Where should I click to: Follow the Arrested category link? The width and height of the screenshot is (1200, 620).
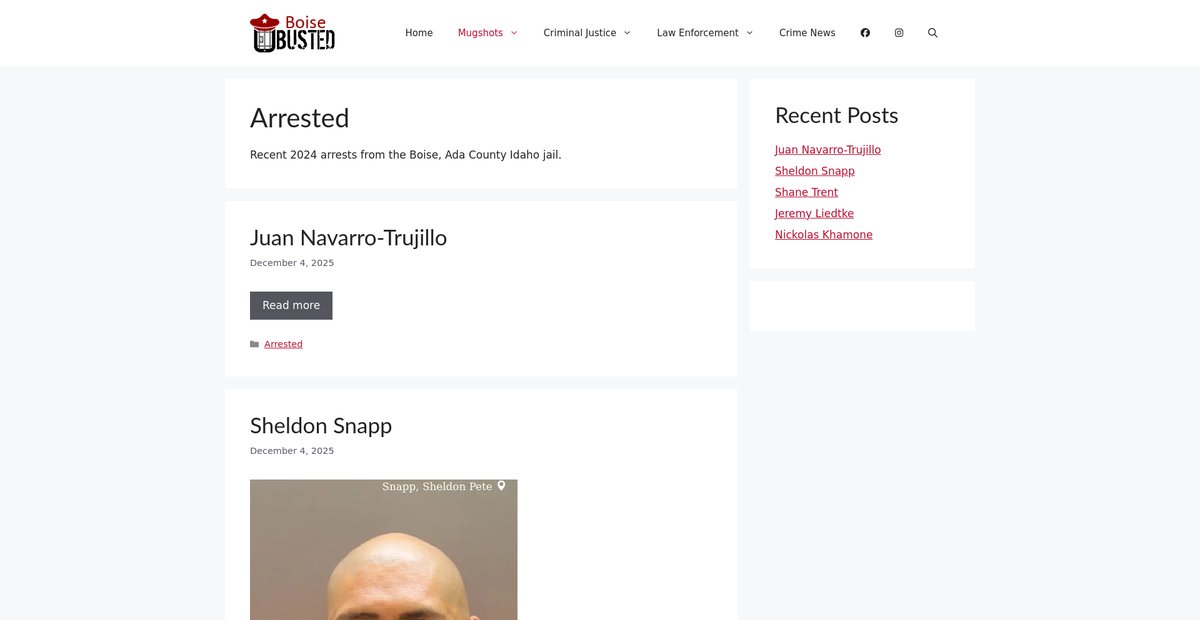point(283,344)
